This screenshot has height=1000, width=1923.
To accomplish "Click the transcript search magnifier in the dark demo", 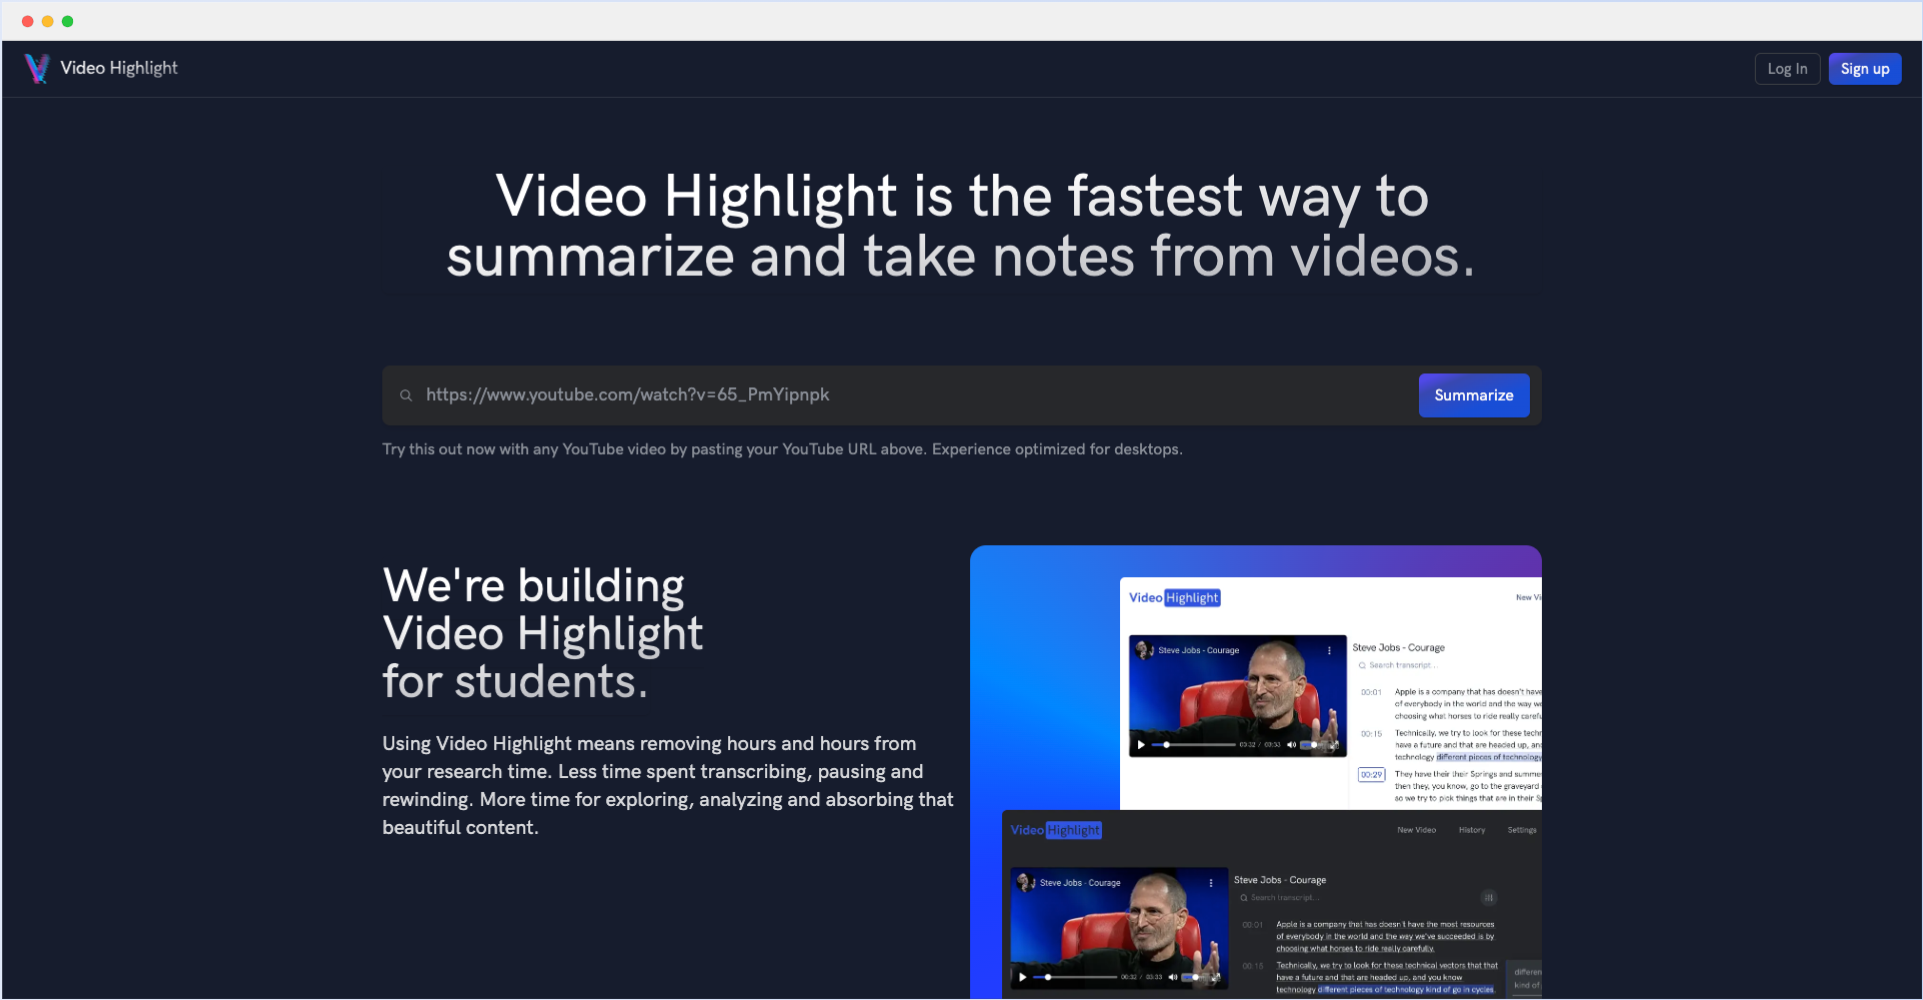I will pos(1244,898).
